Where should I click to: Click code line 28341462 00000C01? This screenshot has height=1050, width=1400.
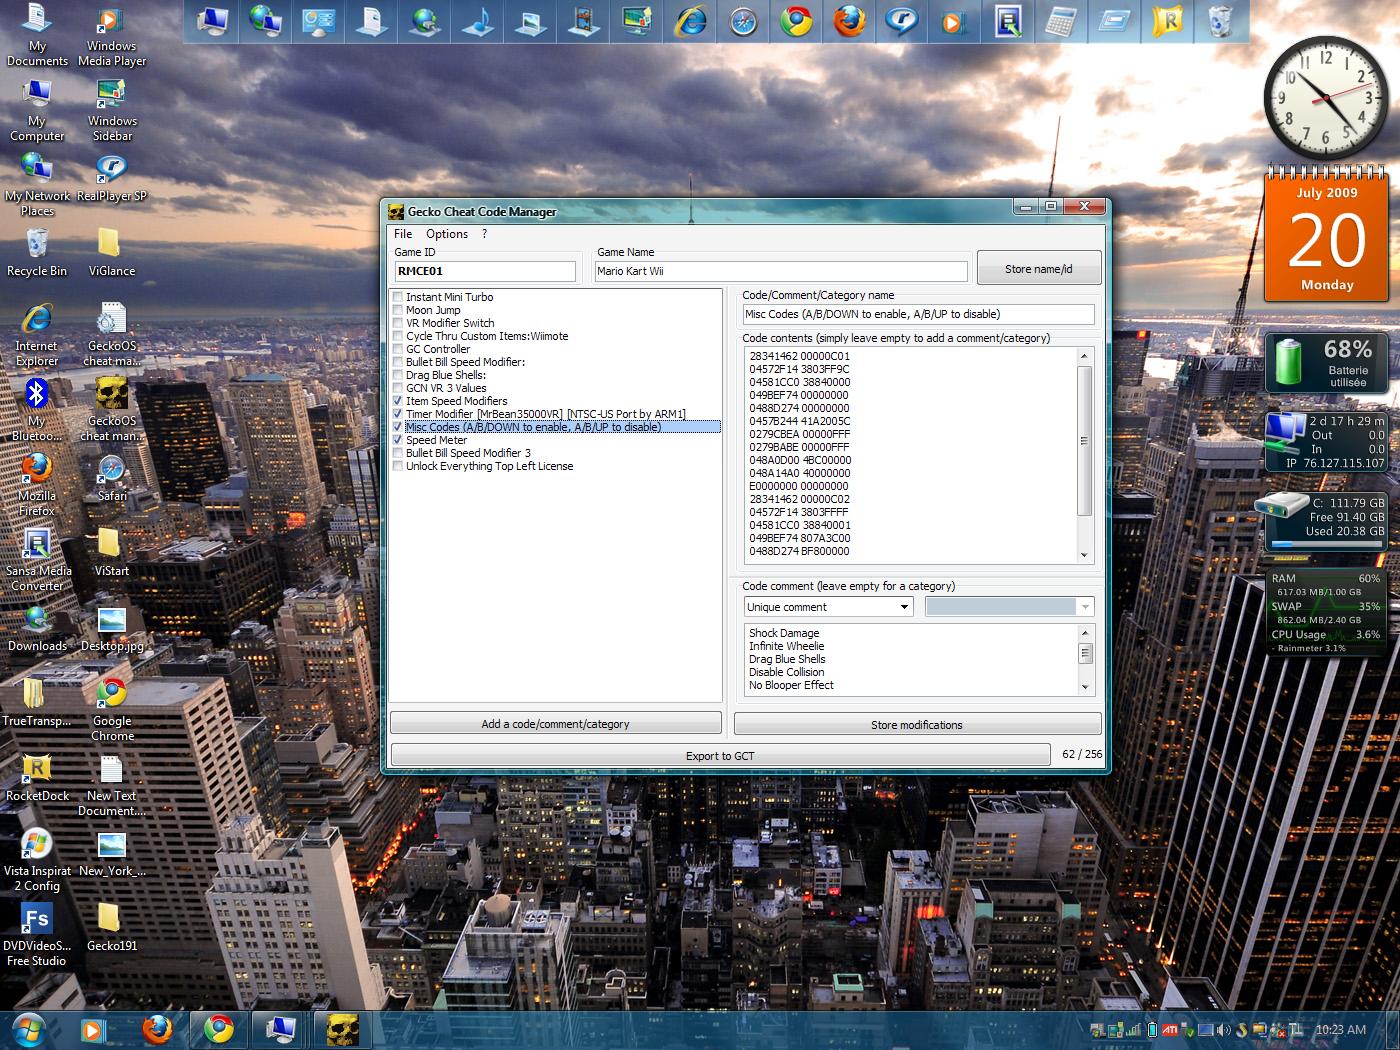[799, 356]
